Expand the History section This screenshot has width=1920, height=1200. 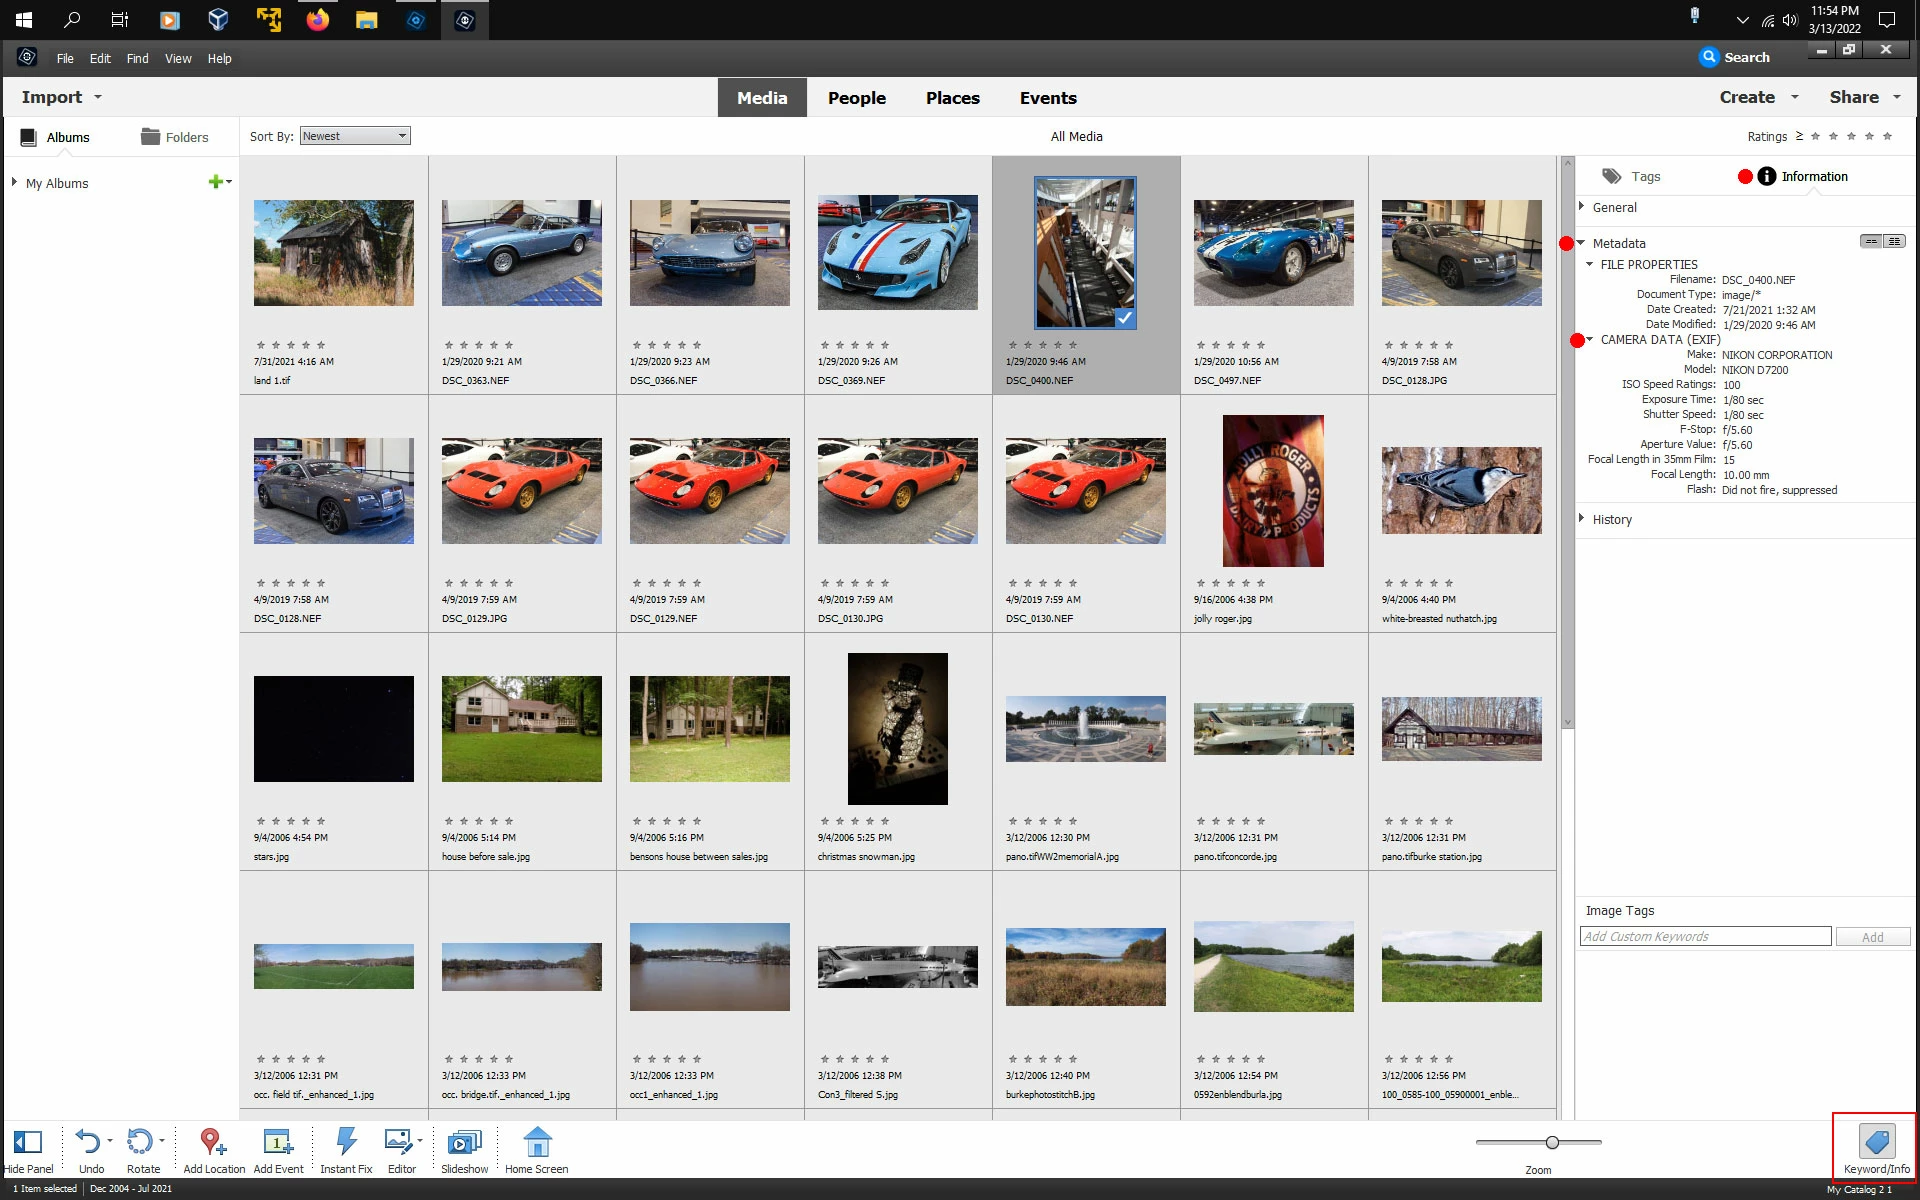coord(1582,519)
